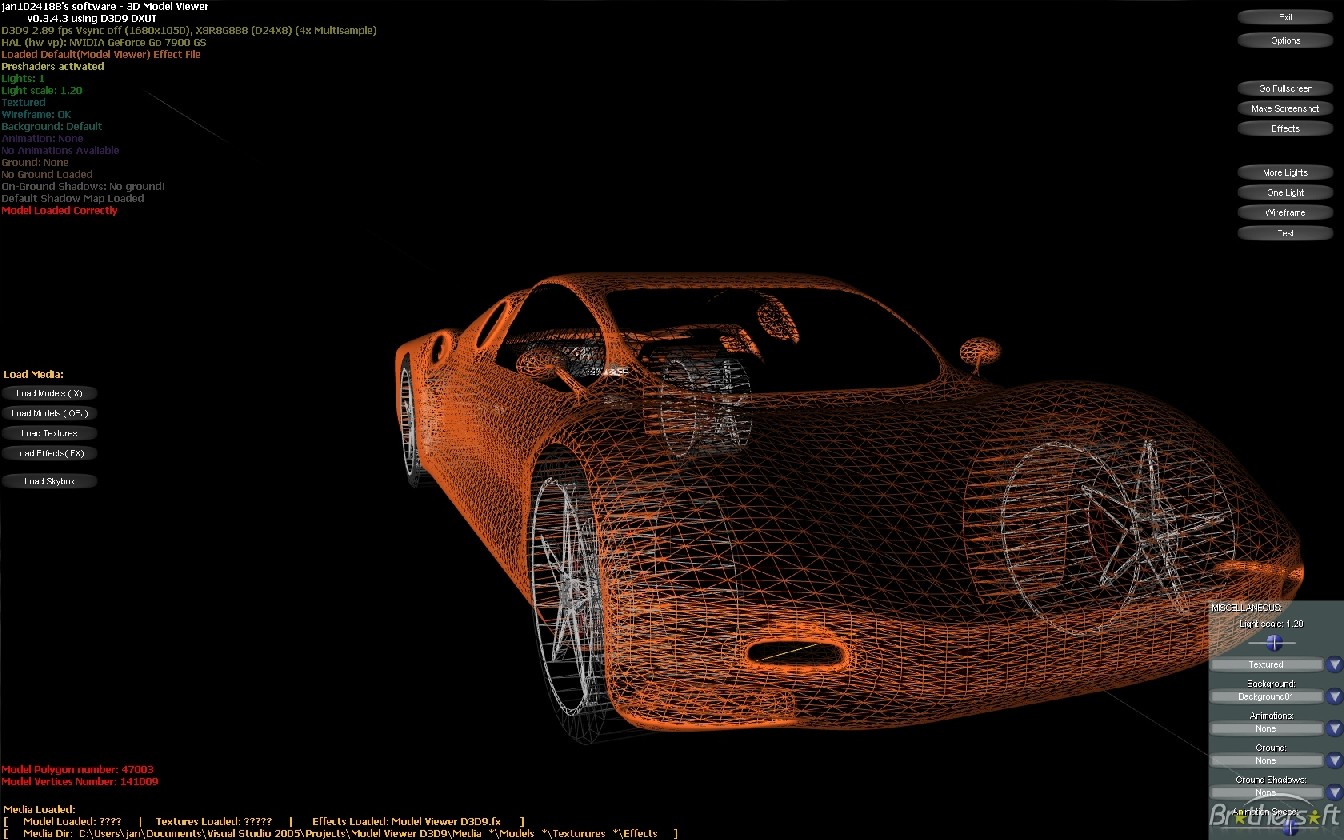This screenshot has width=1344, height=840.
Task: Open the Effects panel
Action: (x=1284, y=128)
